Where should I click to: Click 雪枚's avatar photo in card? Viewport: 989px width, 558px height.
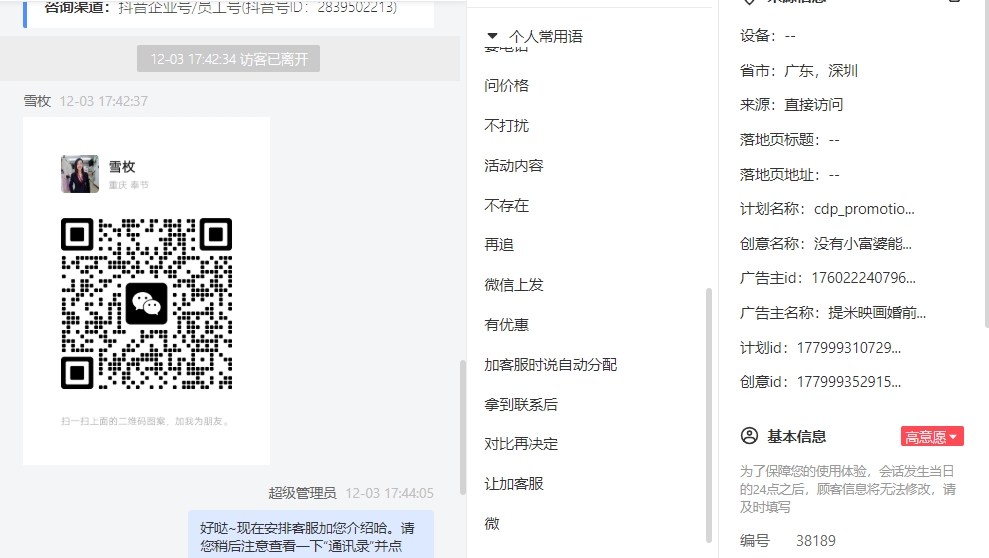[79, 173]
